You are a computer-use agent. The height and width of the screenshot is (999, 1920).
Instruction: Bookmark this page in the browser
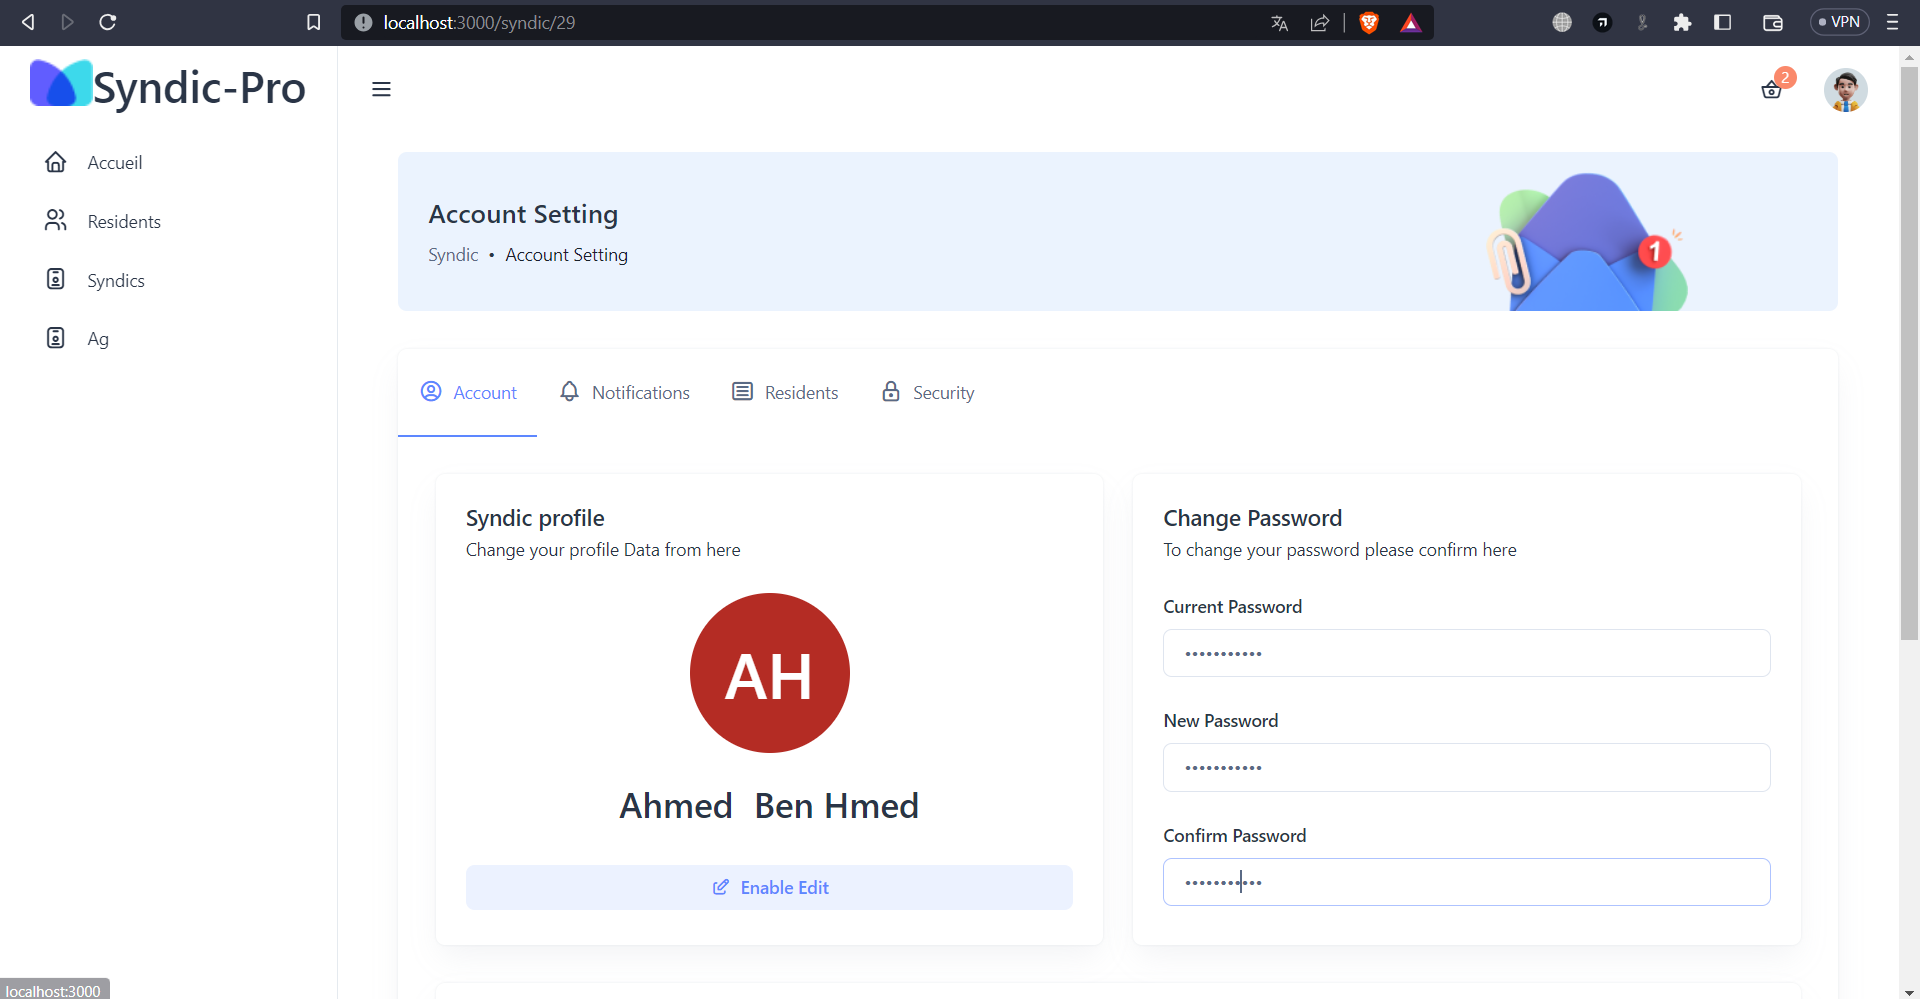click(313, 22)
